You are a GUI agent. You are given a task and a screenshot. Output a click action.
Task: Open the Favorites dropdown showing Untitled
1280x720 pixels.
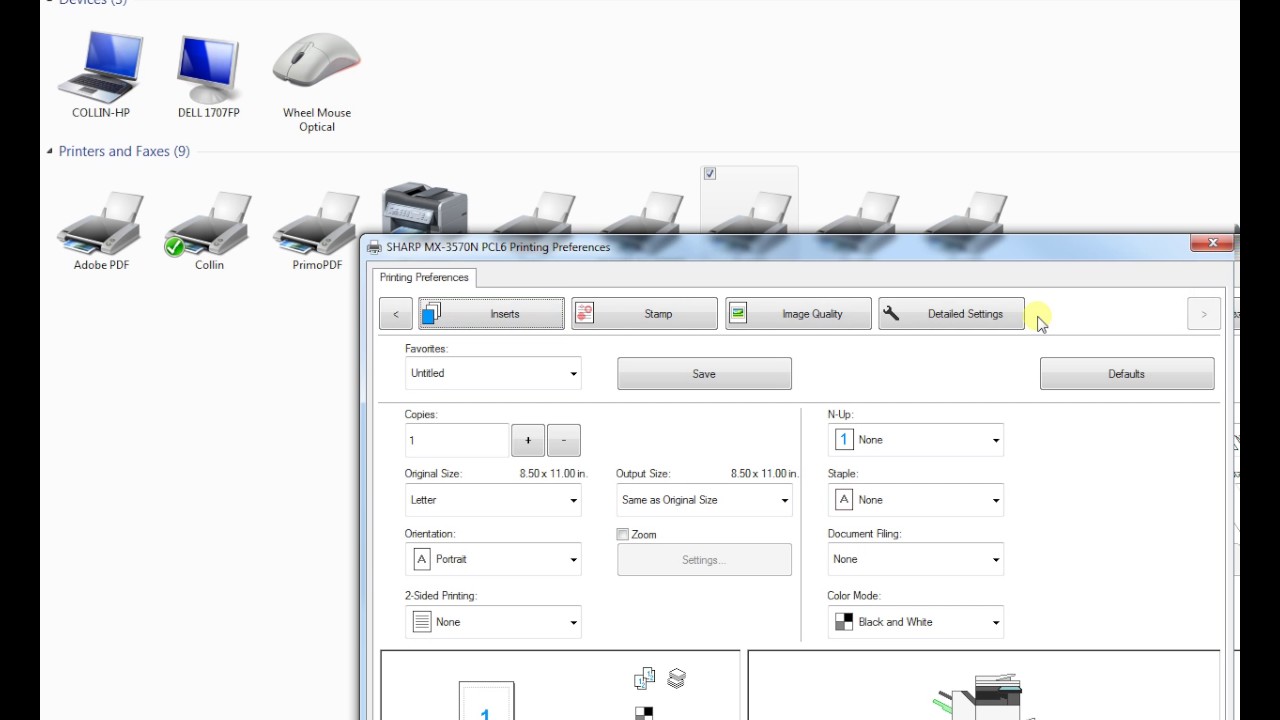pyautogui.click(x=493, y=373)
